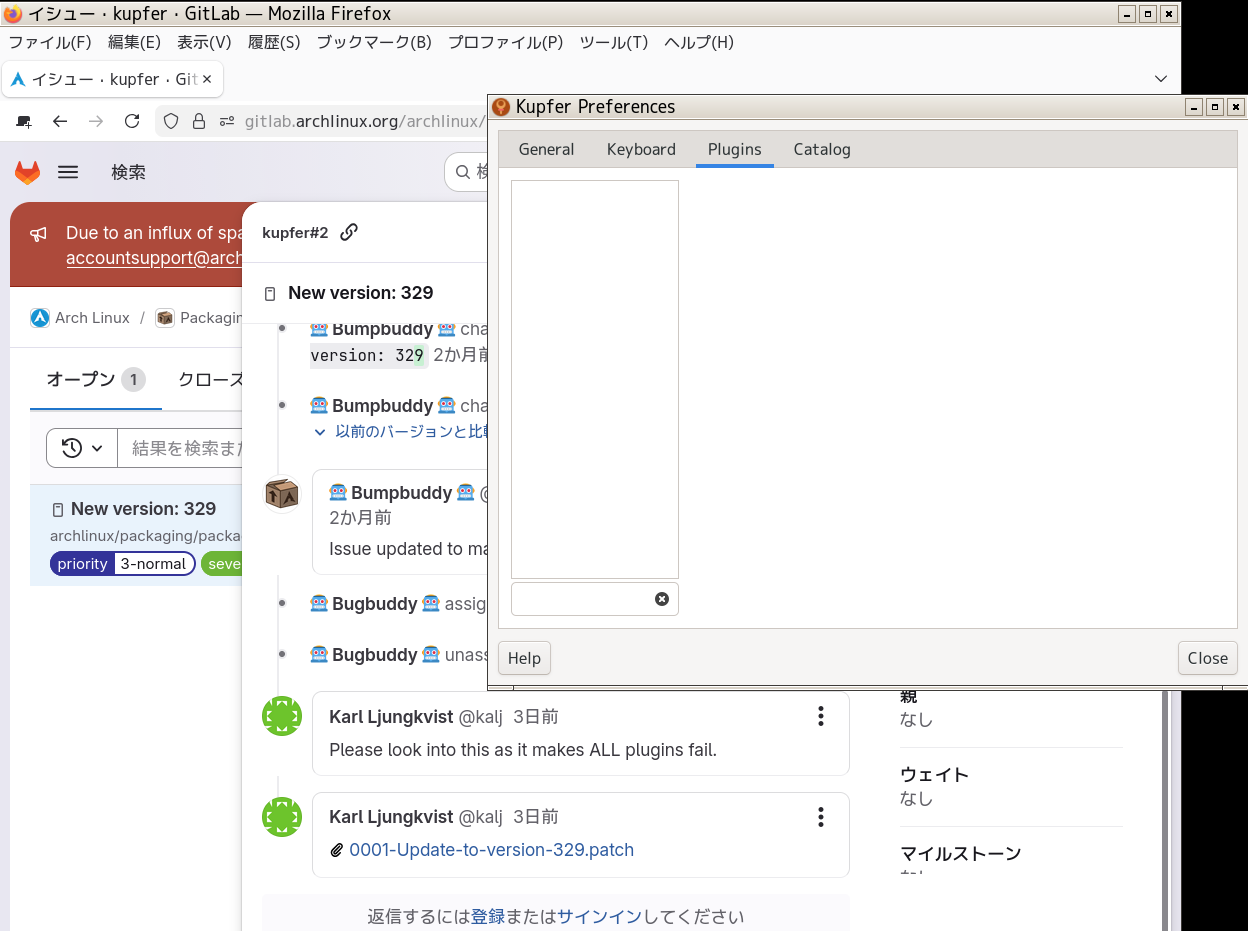
Task: Click Karl Ljungkvist name on patch comment
Action: [x=391, y=817]
